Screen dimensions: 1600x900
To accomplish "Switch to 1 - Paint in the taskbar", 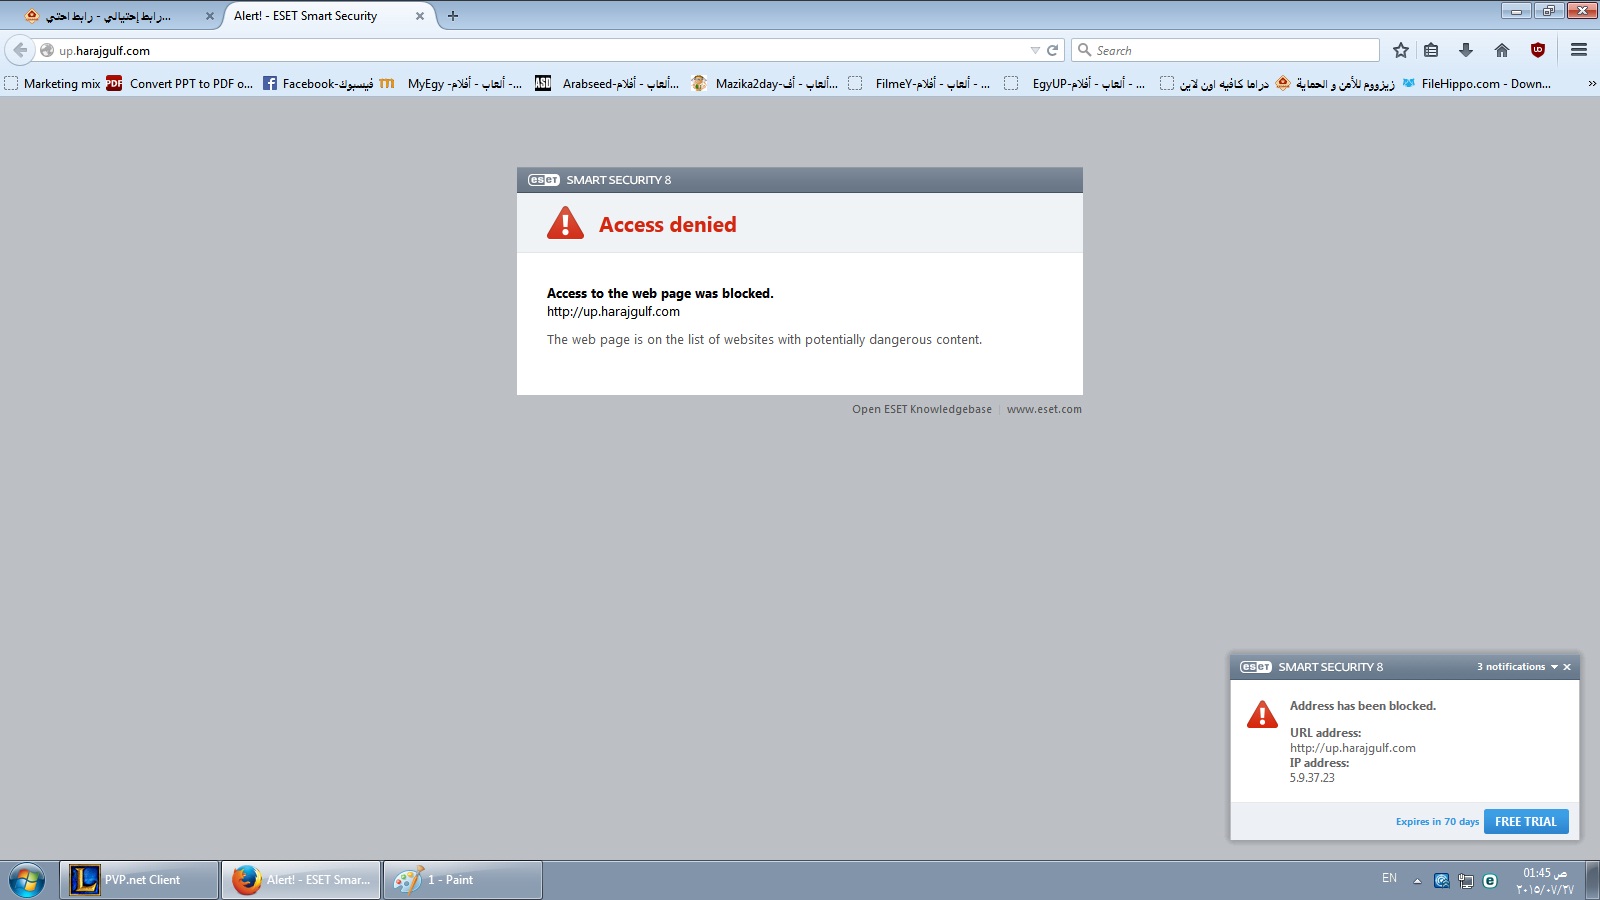I will (463, 880).
